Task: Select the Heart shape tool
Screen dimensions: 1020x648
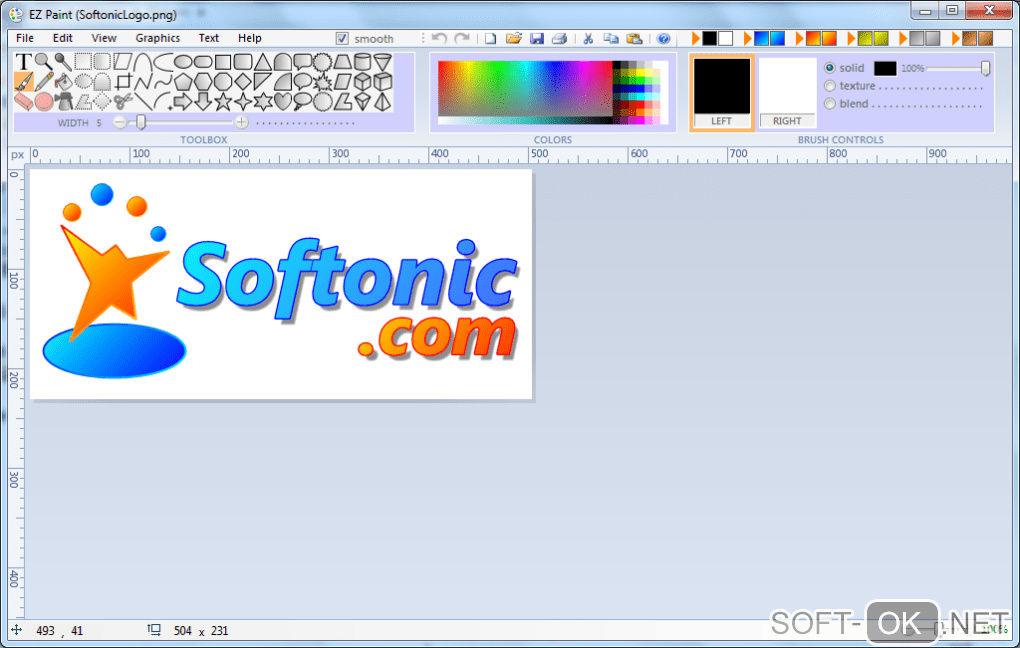Action: [283, 102]
